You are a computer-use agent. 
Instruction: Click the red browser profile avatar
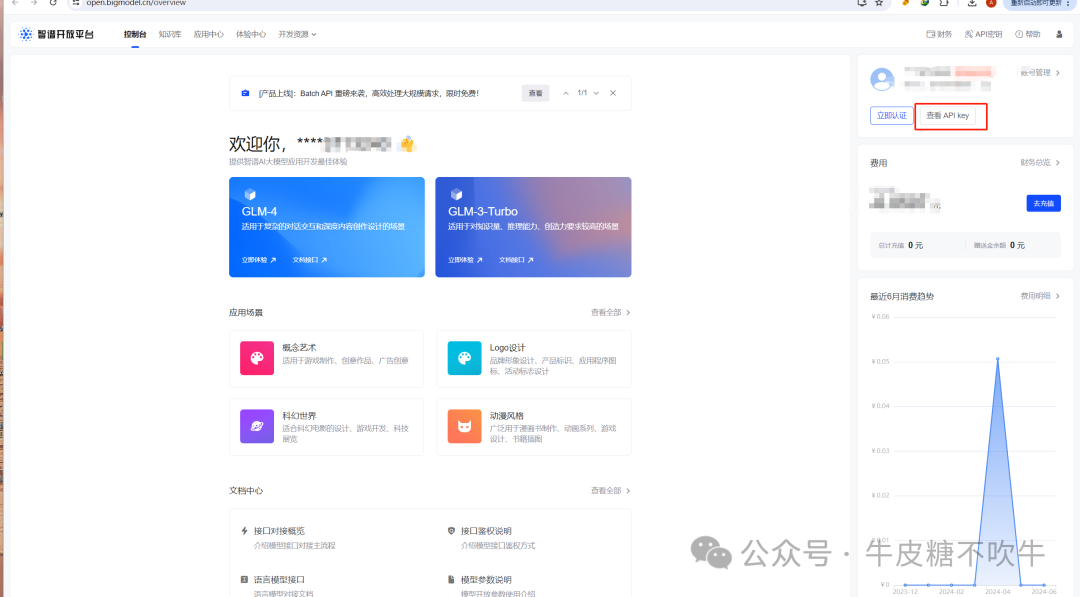pos(991,3)
